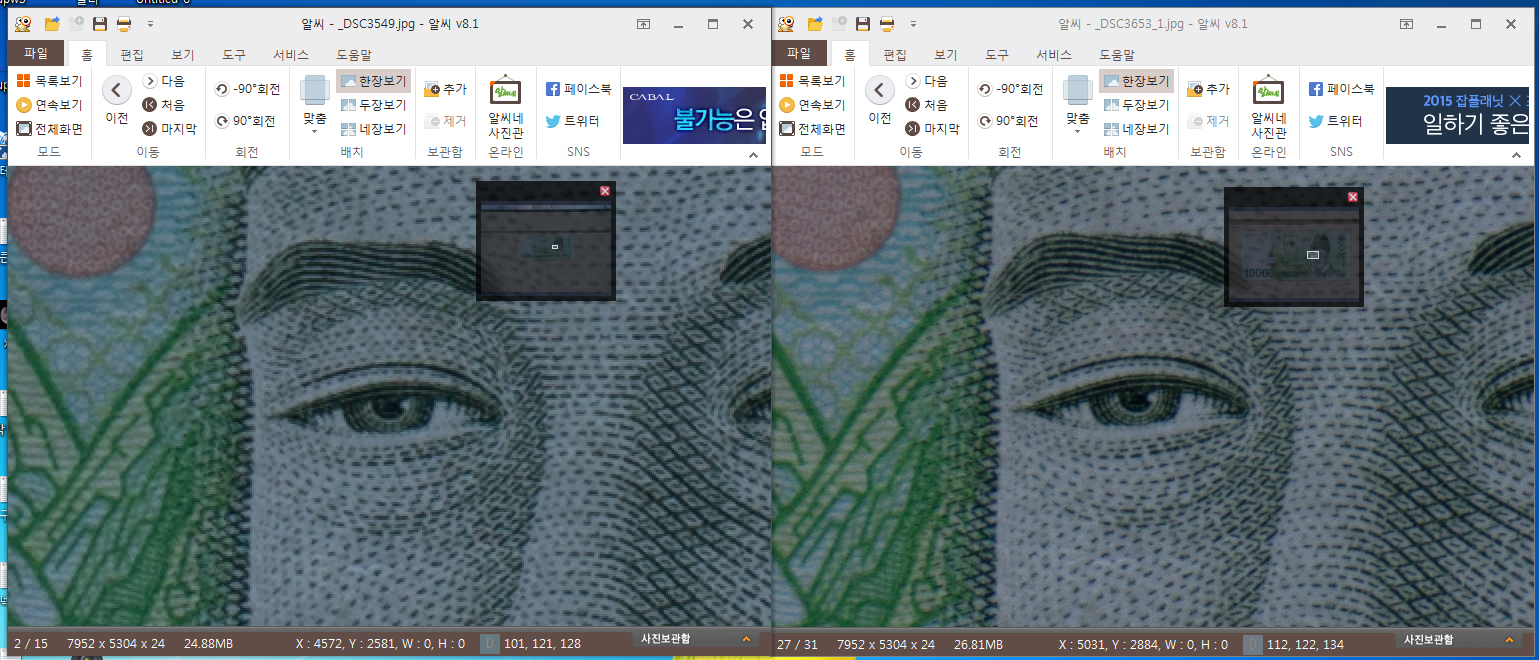The width and height of the screenshot is (1539, 660).
Task: Open a file in the _DSC3549.jpg window
Action: [x=52, y=23]
